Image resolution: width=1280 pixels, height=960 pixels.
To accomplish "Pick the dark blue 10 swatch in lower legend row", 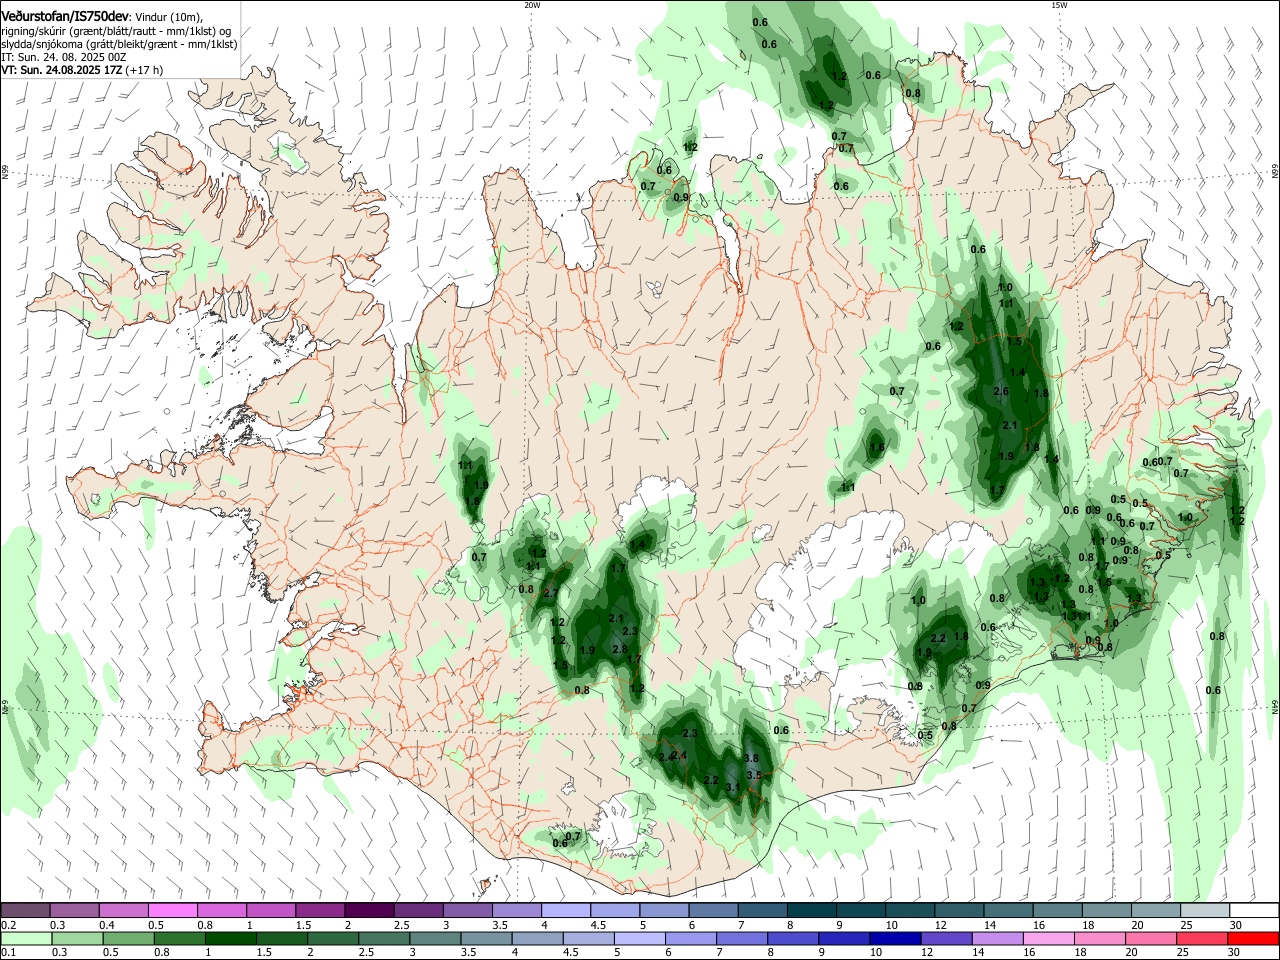I will coord(893,939).
